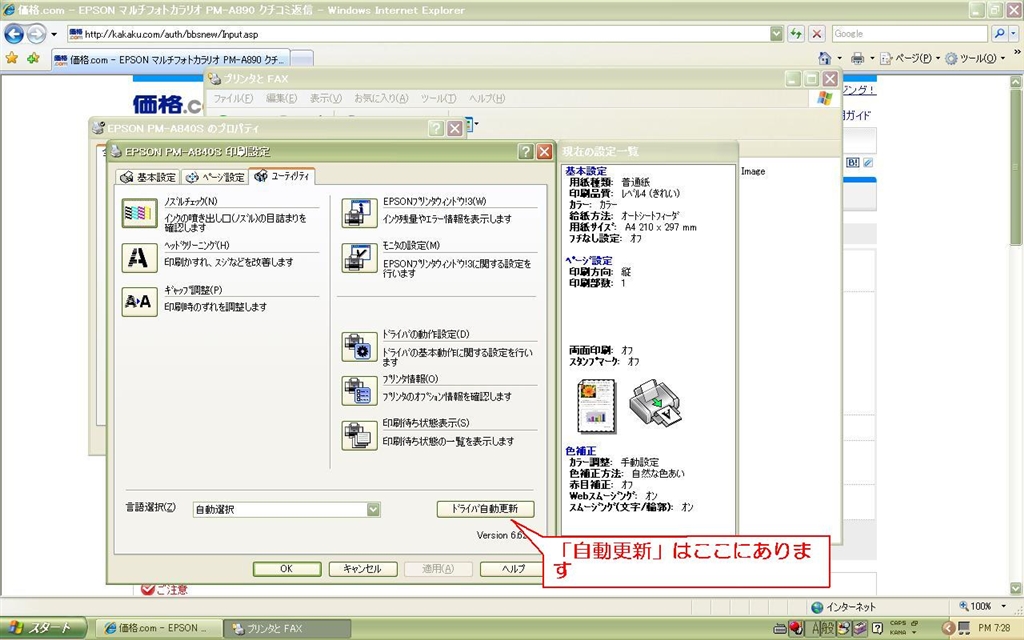
Task: Click the Head Cleaning (ヘッドクリーニング) icon
Action: coord(139,258)
